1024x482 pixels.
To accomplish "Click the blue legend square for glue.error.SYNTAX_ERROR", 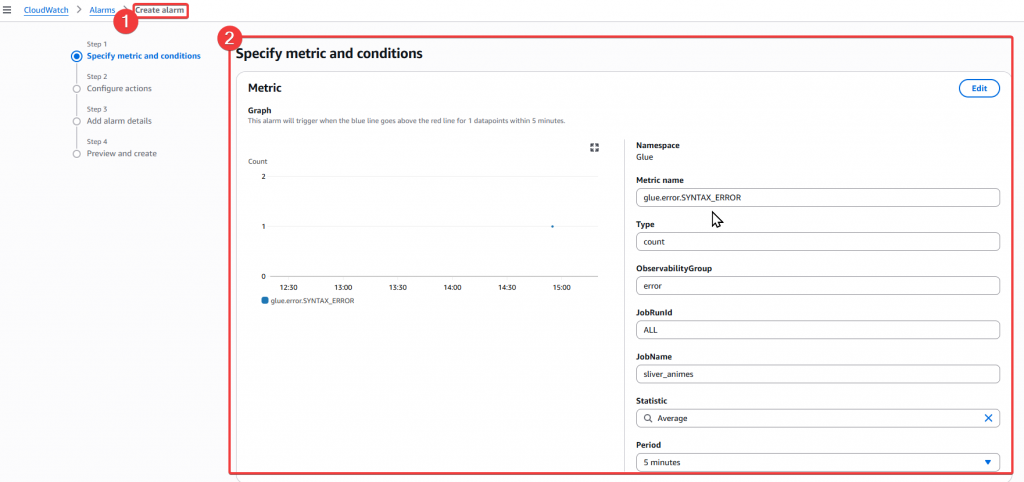I will tap(265, 300).
